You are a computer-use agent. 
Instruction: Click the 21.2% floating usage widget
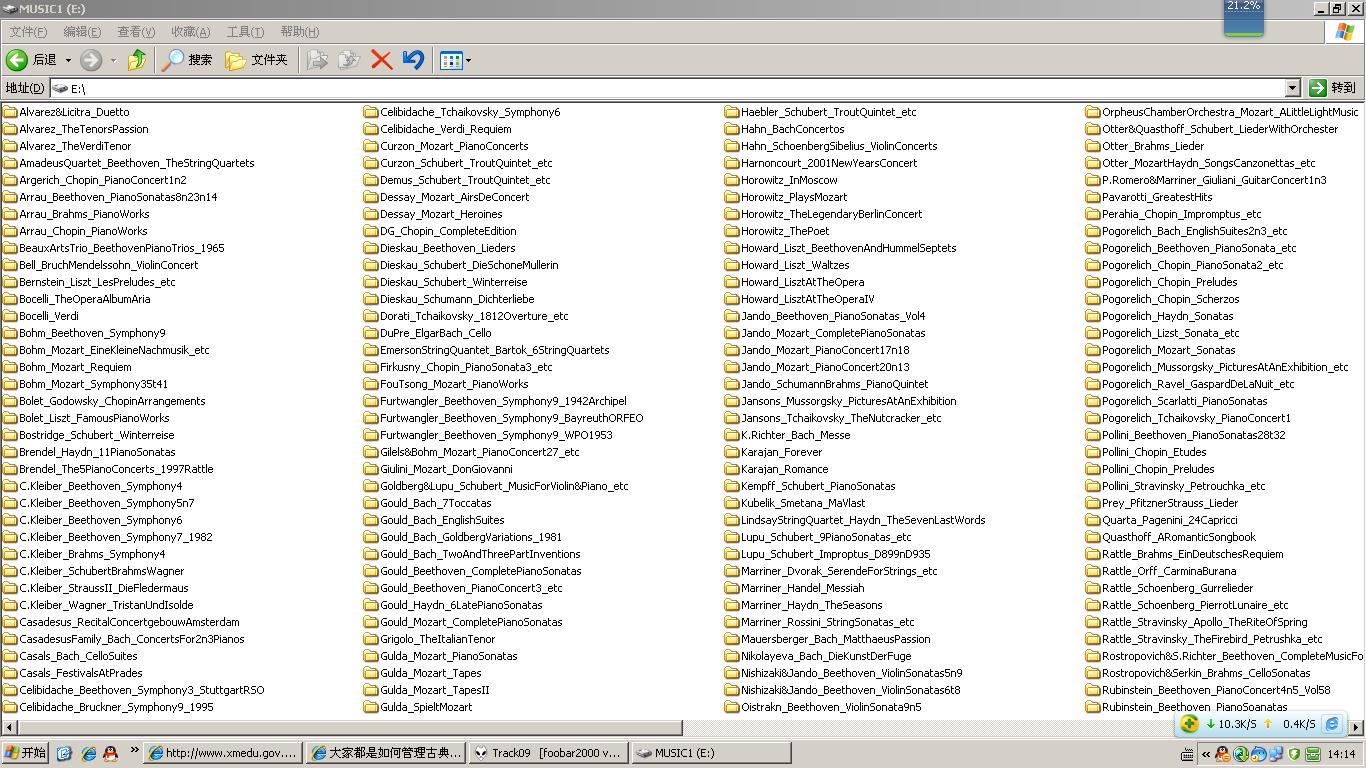click(1243, 17)
